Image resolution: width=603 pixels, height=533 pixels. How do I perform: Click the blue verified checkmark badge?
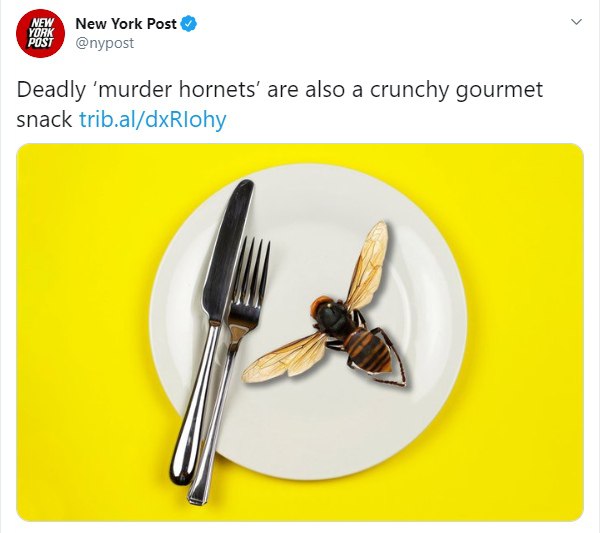(188, 24)
